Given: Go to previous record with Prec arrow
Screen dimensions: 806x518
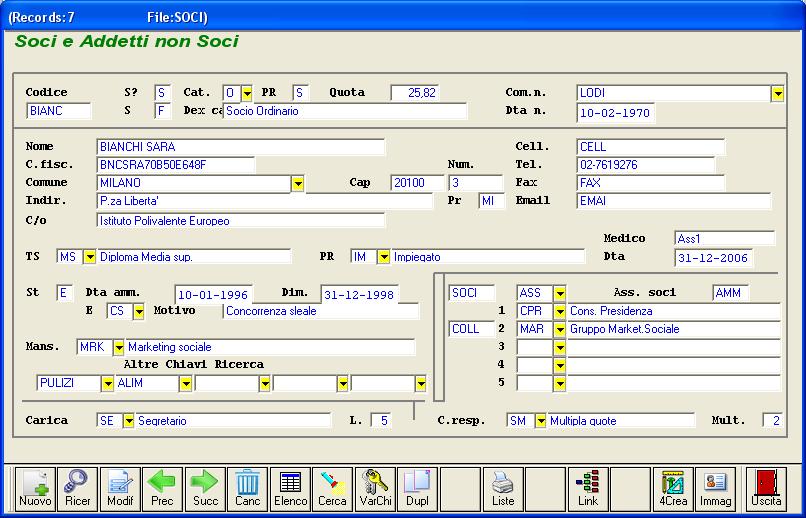Looking at the screenshot, I should tap(162, 489).
